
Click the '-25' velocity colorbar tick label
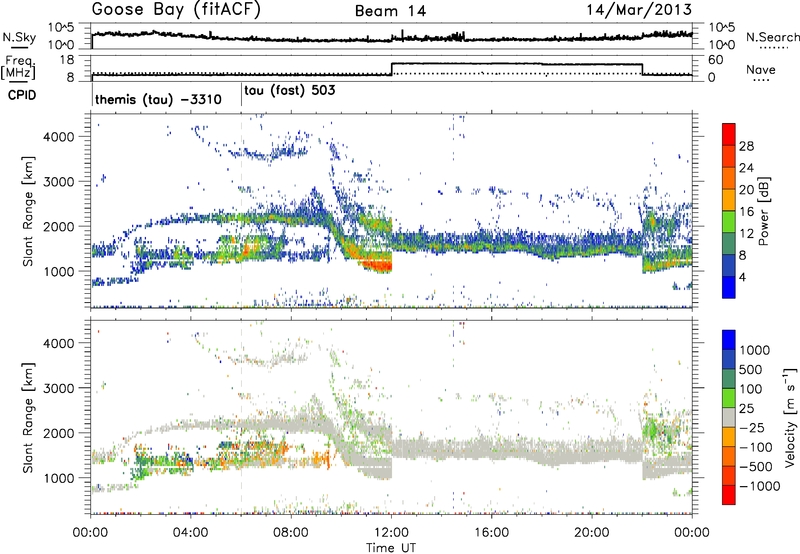pos(752,427)
